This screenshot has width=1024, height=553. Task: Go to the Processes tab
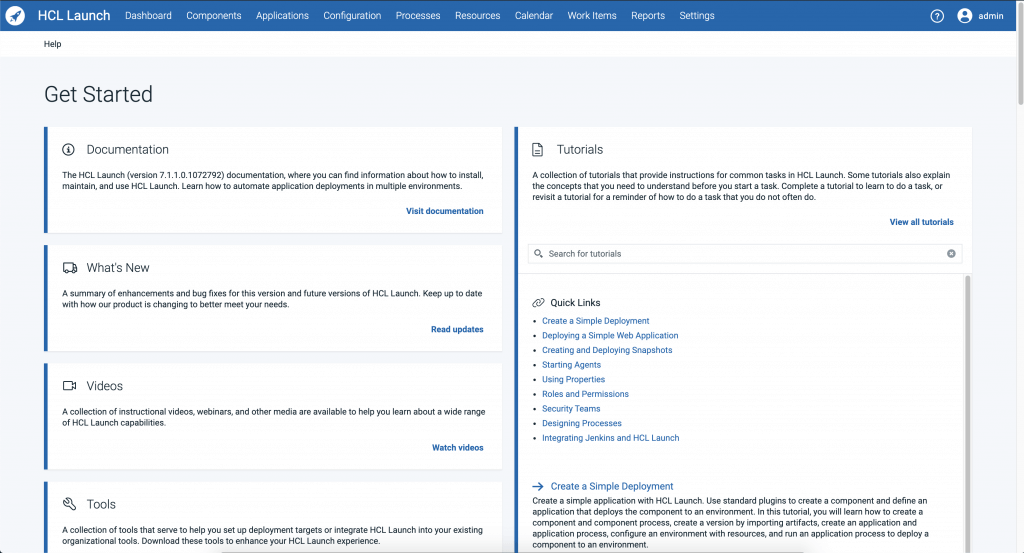pos(418,16)
